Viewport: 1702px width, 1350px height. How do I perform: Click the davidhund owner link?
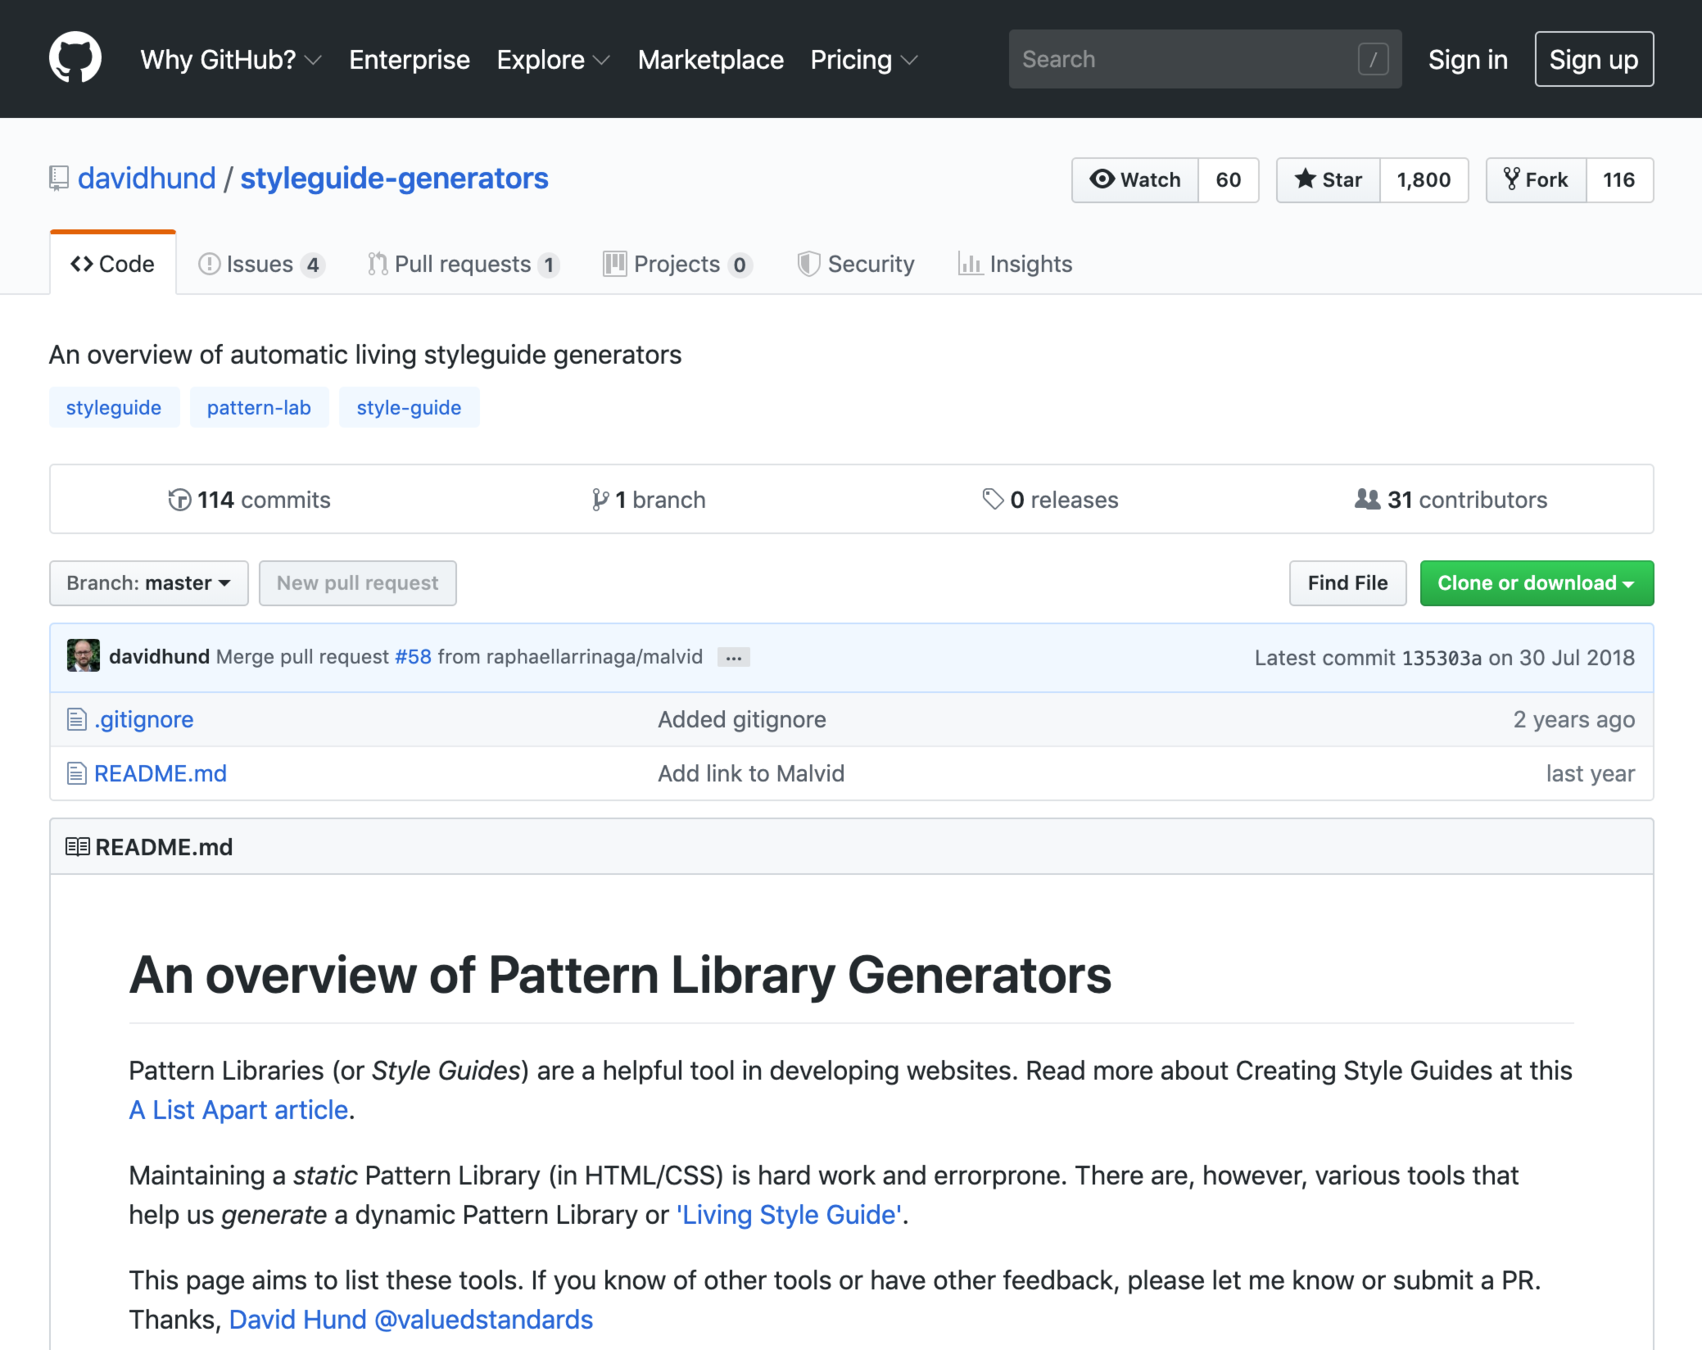click(x=147, y=179)
